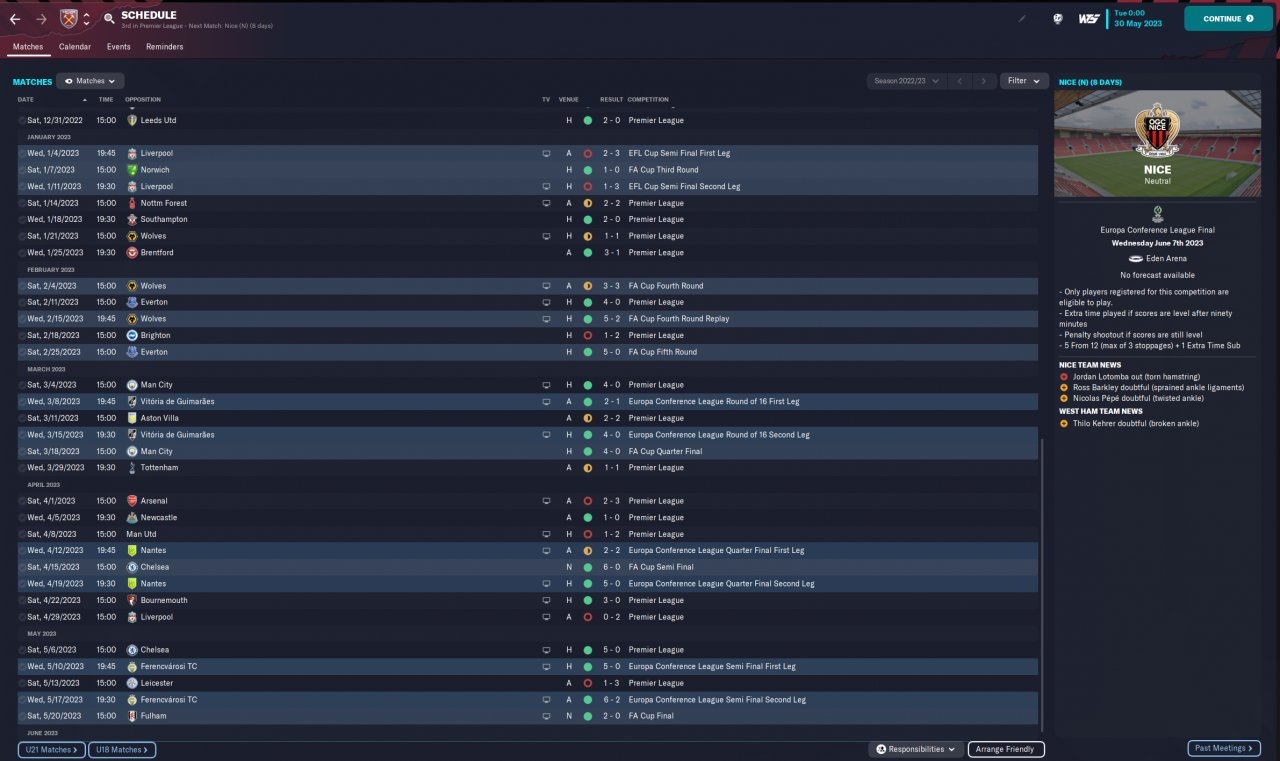Click the Brighton badge on 2/18/2023 row
The image size is (1280, 761).
point(132,335)
